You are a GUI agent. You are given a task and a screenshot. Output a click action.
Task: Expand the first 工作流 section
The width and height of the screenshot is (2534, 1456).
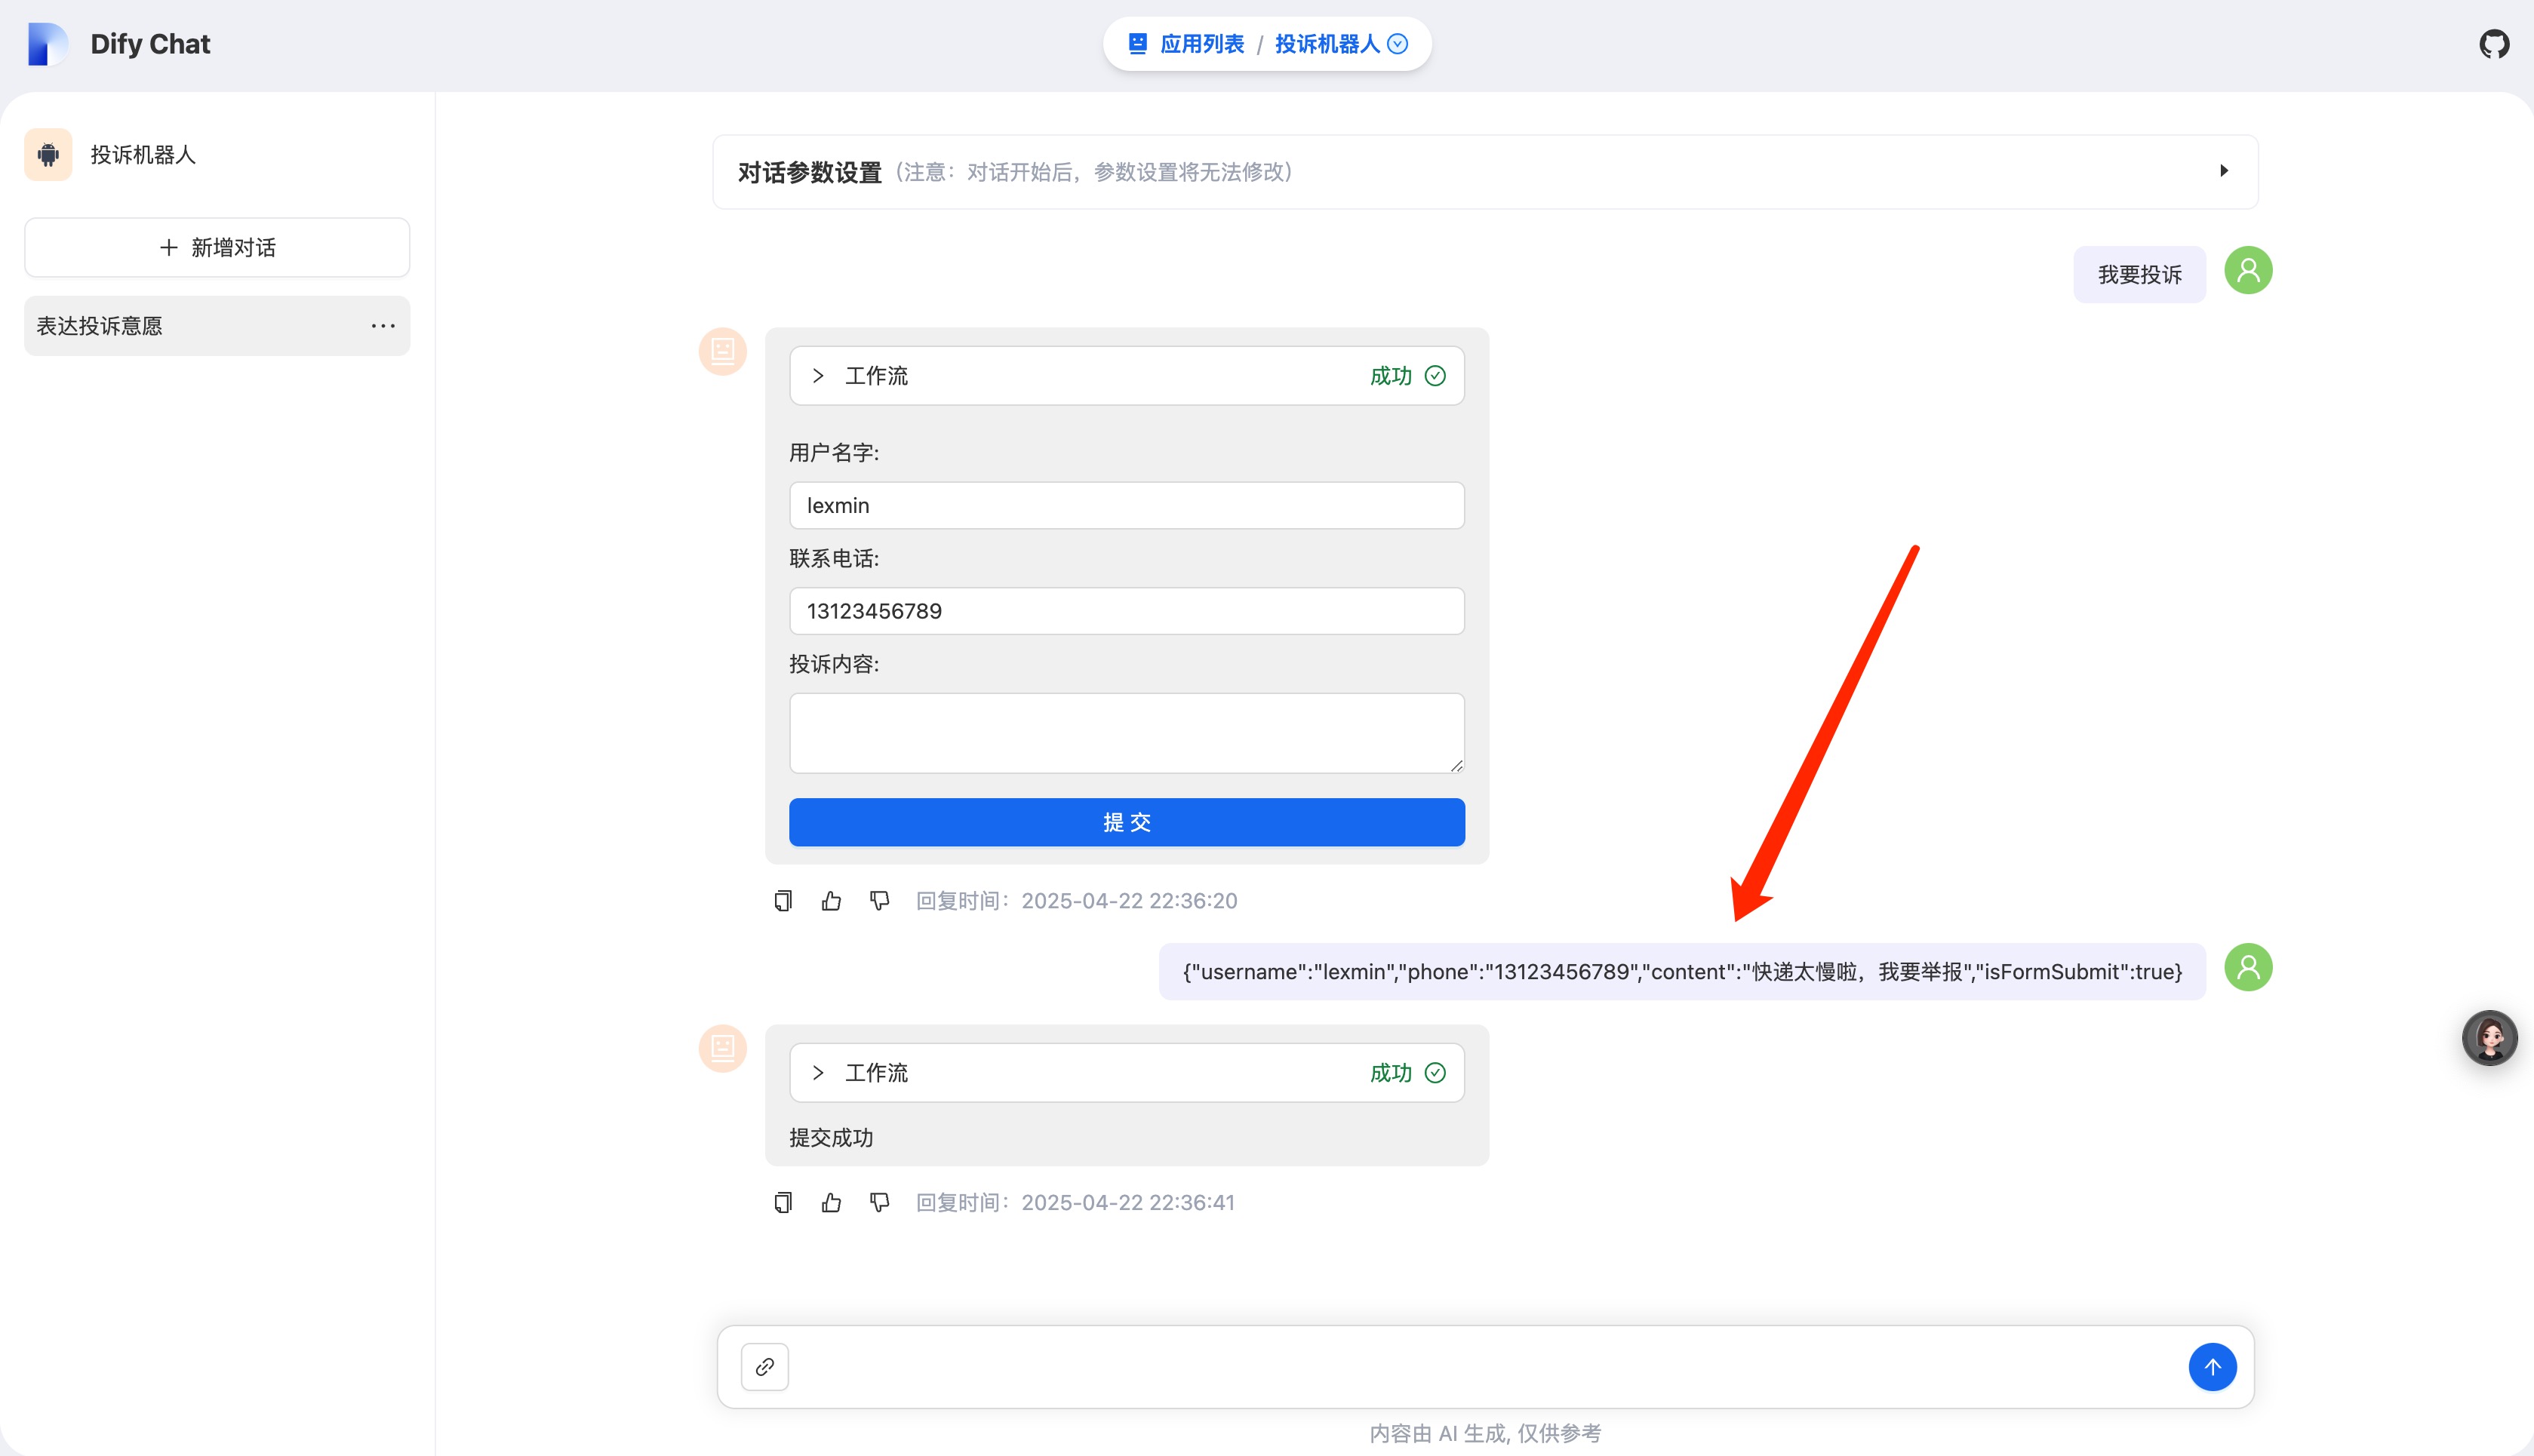pos(818,376)
